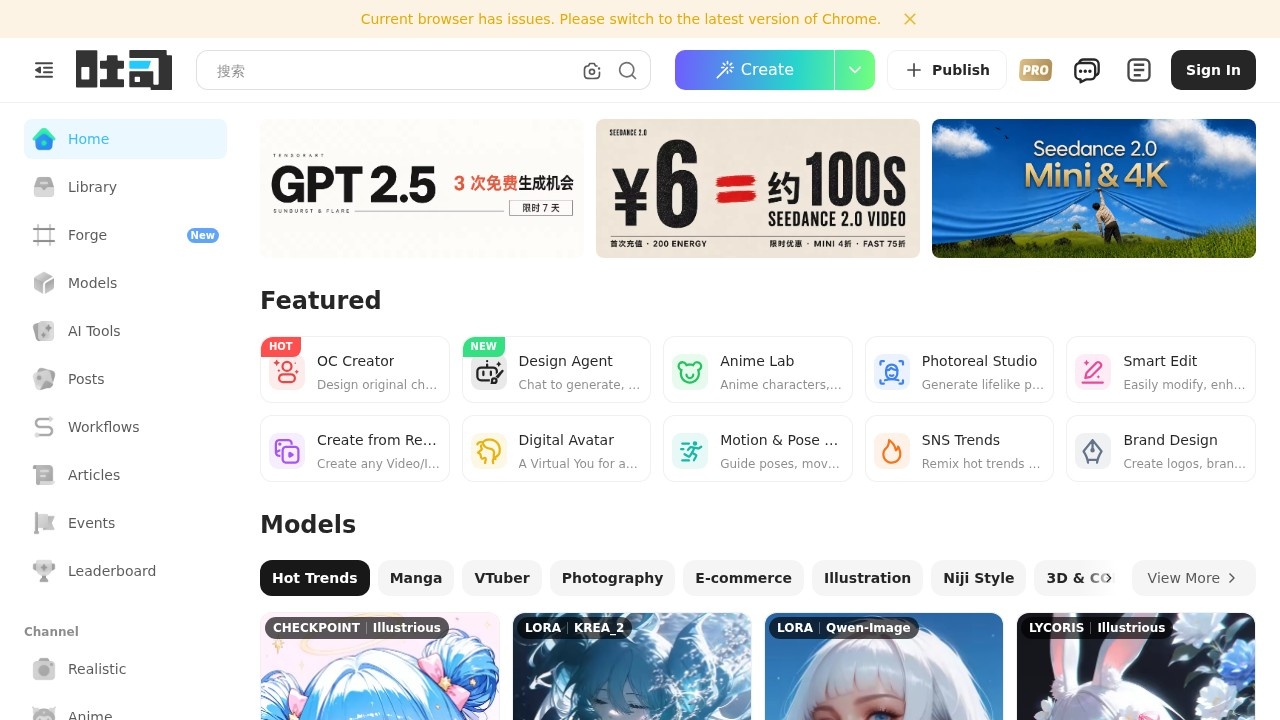1280x720 pixels.
Task: Open SNS Trends feature
Action: coord(959,449)
